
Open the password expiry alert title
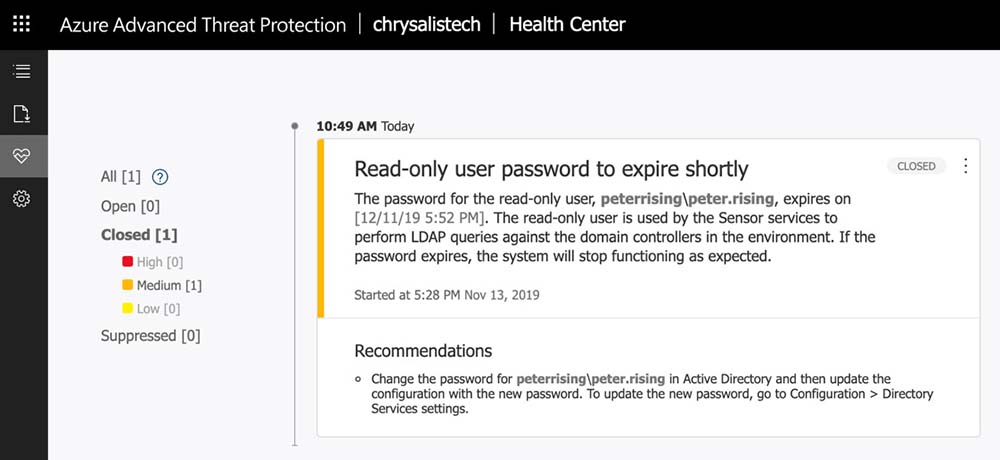pos(551,169)
